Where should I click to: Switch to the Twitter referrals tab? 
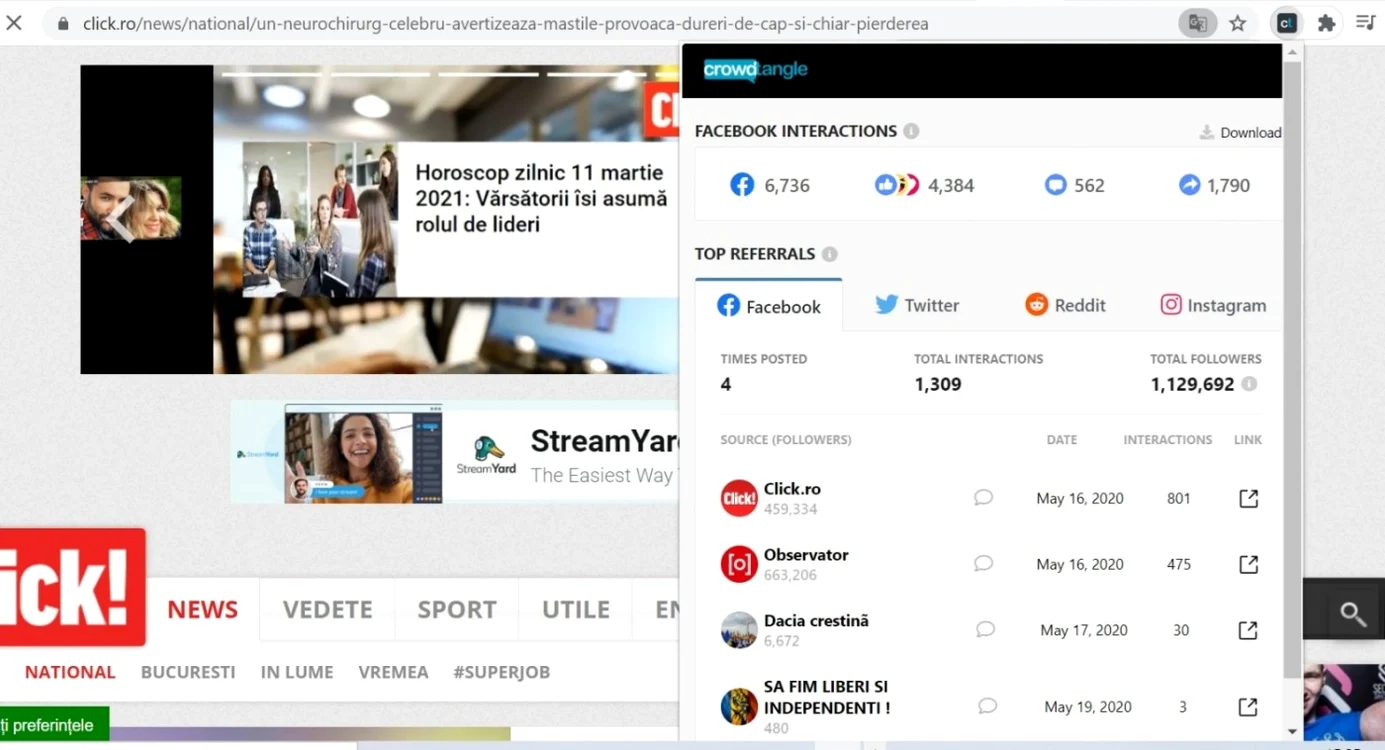pos(917,305)
